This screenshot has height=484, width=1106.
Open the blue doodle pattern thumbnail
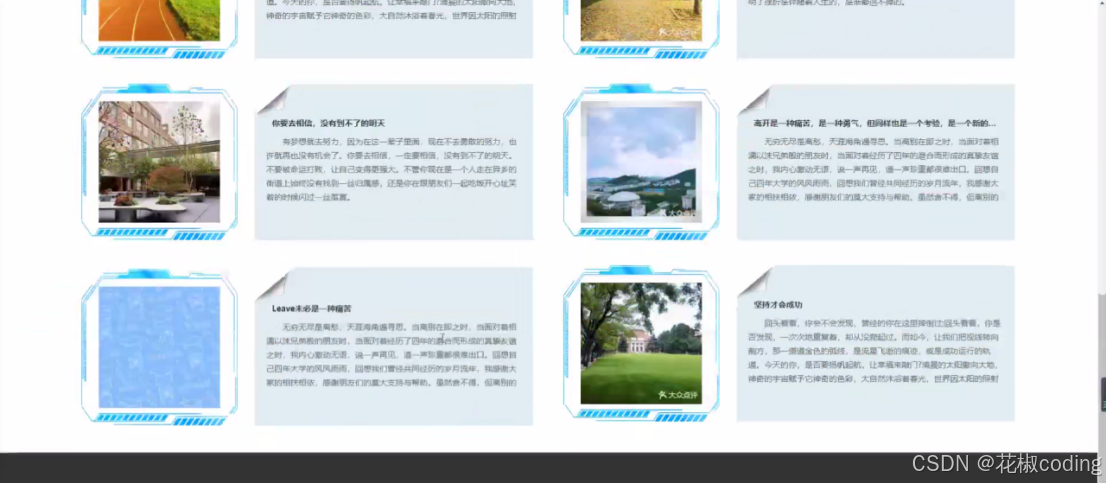coord(159,347)
